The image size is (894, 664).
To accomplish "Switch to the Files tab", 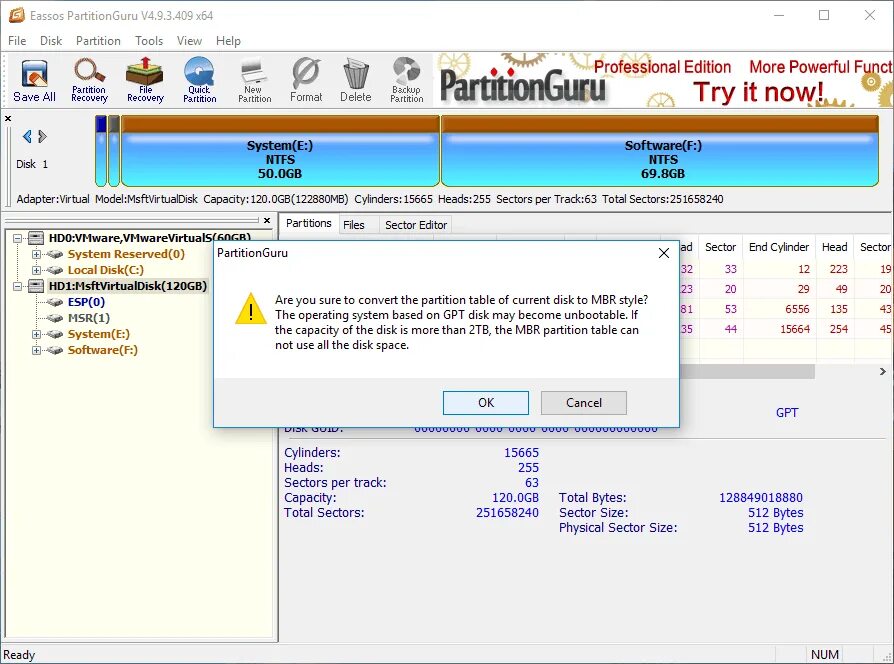I will click(353, 225).
